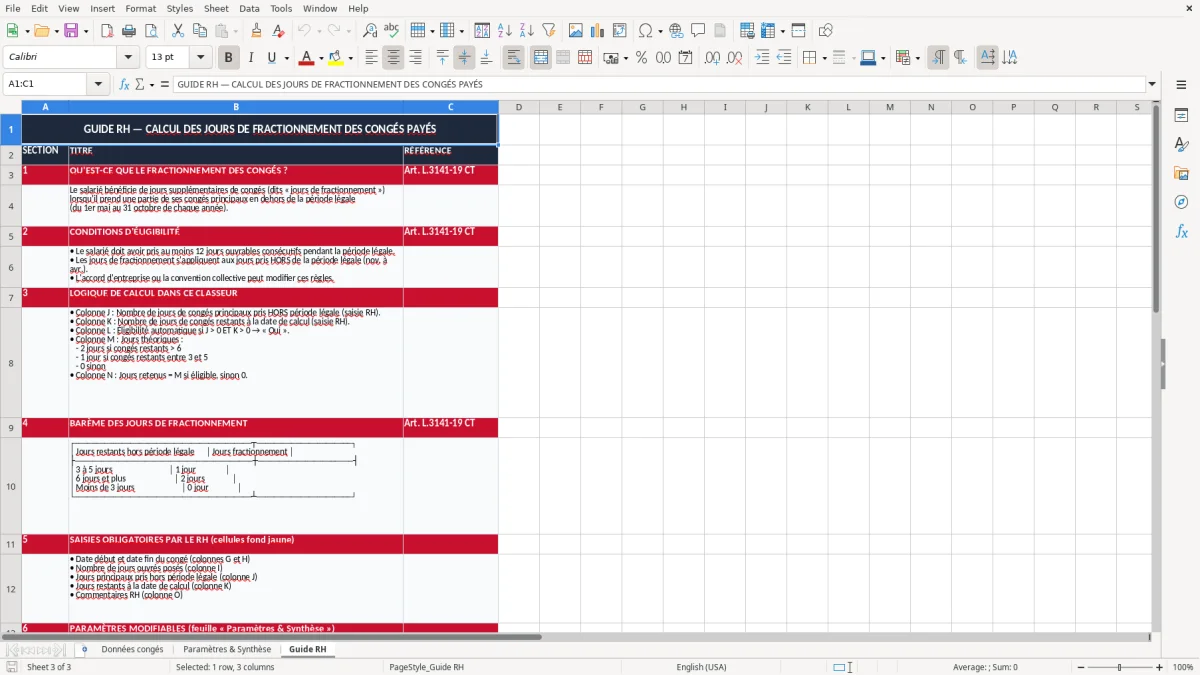Open the Sum function dropdown arrow

coord(152,85)
